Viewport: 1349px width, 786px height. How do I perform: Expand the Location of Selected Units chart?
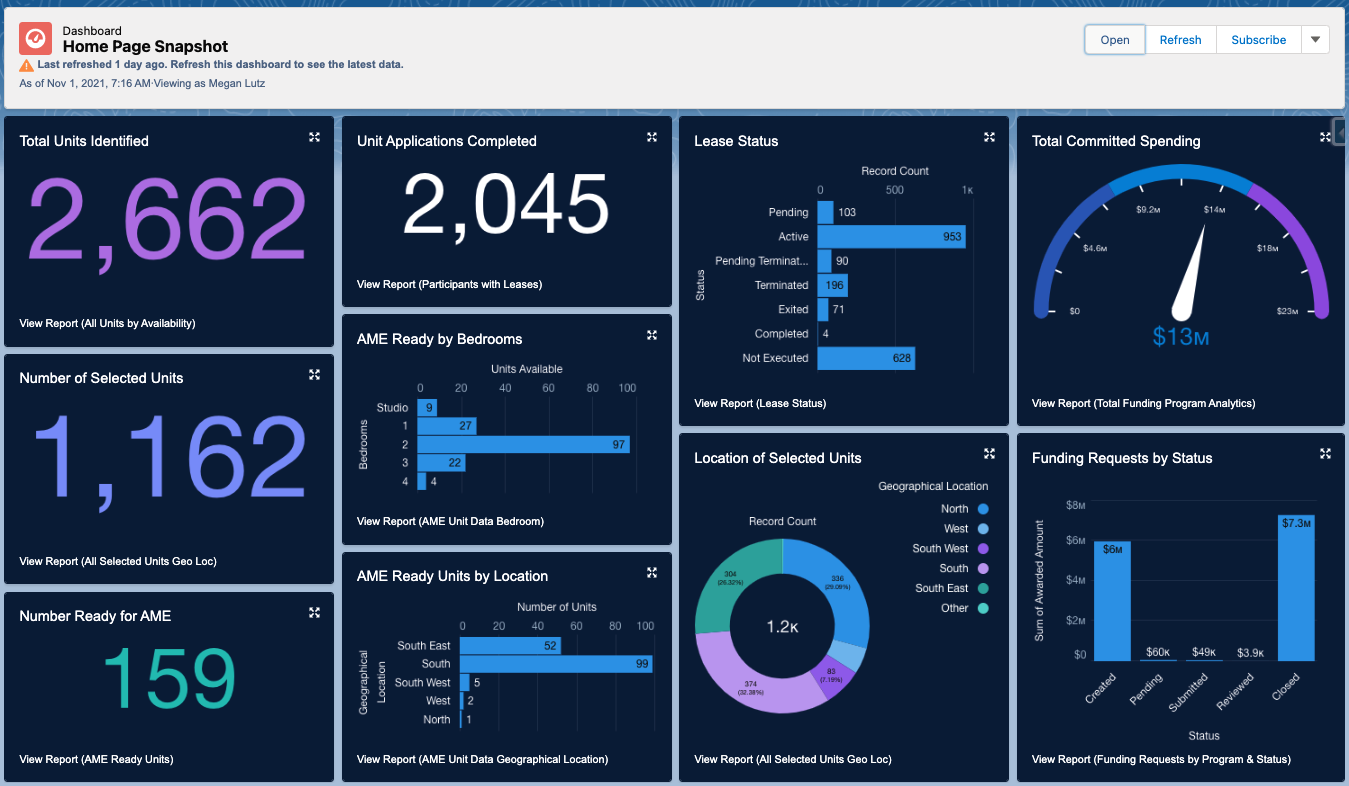point(989,454)
